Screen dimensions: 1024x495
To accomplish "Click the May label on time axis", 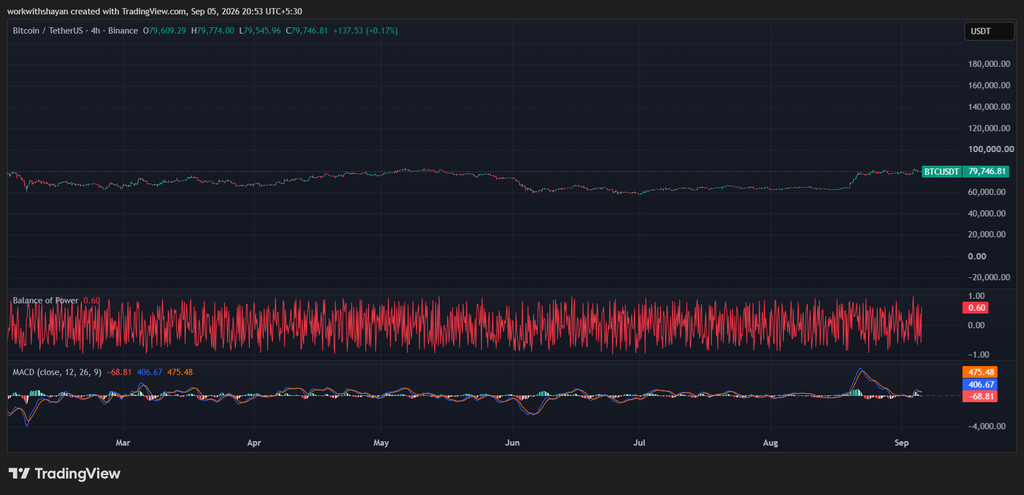I will tap(381, 443).
